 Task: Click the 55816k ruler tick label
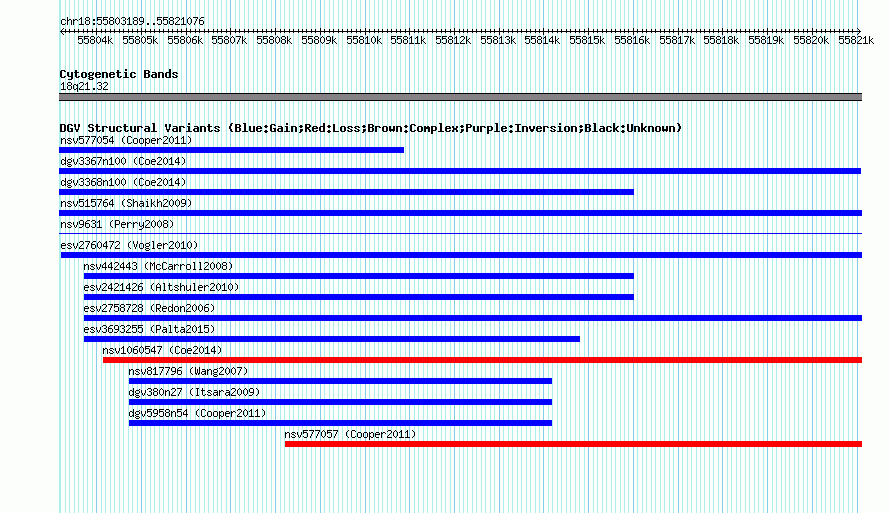click(632, 40)
